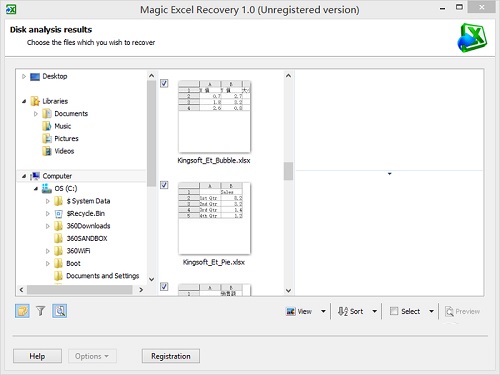Uncheck the Kingsoft_Et_Bubble.xlsx checkbox
The width and height of the screenshot is (500, 375).
(164, 83)
